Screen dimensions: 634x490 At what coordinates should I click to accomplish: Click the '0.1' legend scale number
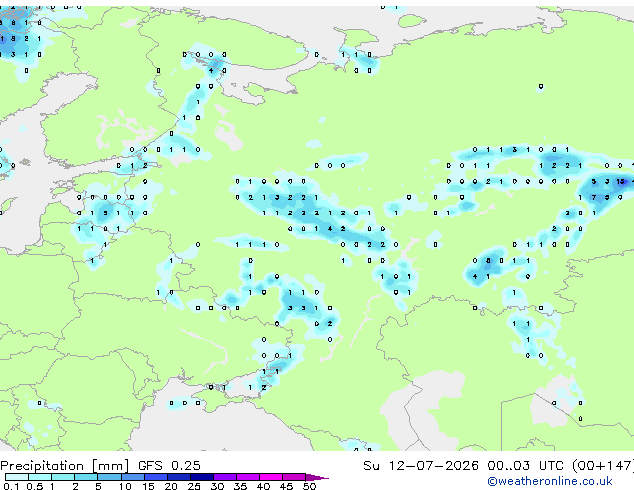(11, 486)
